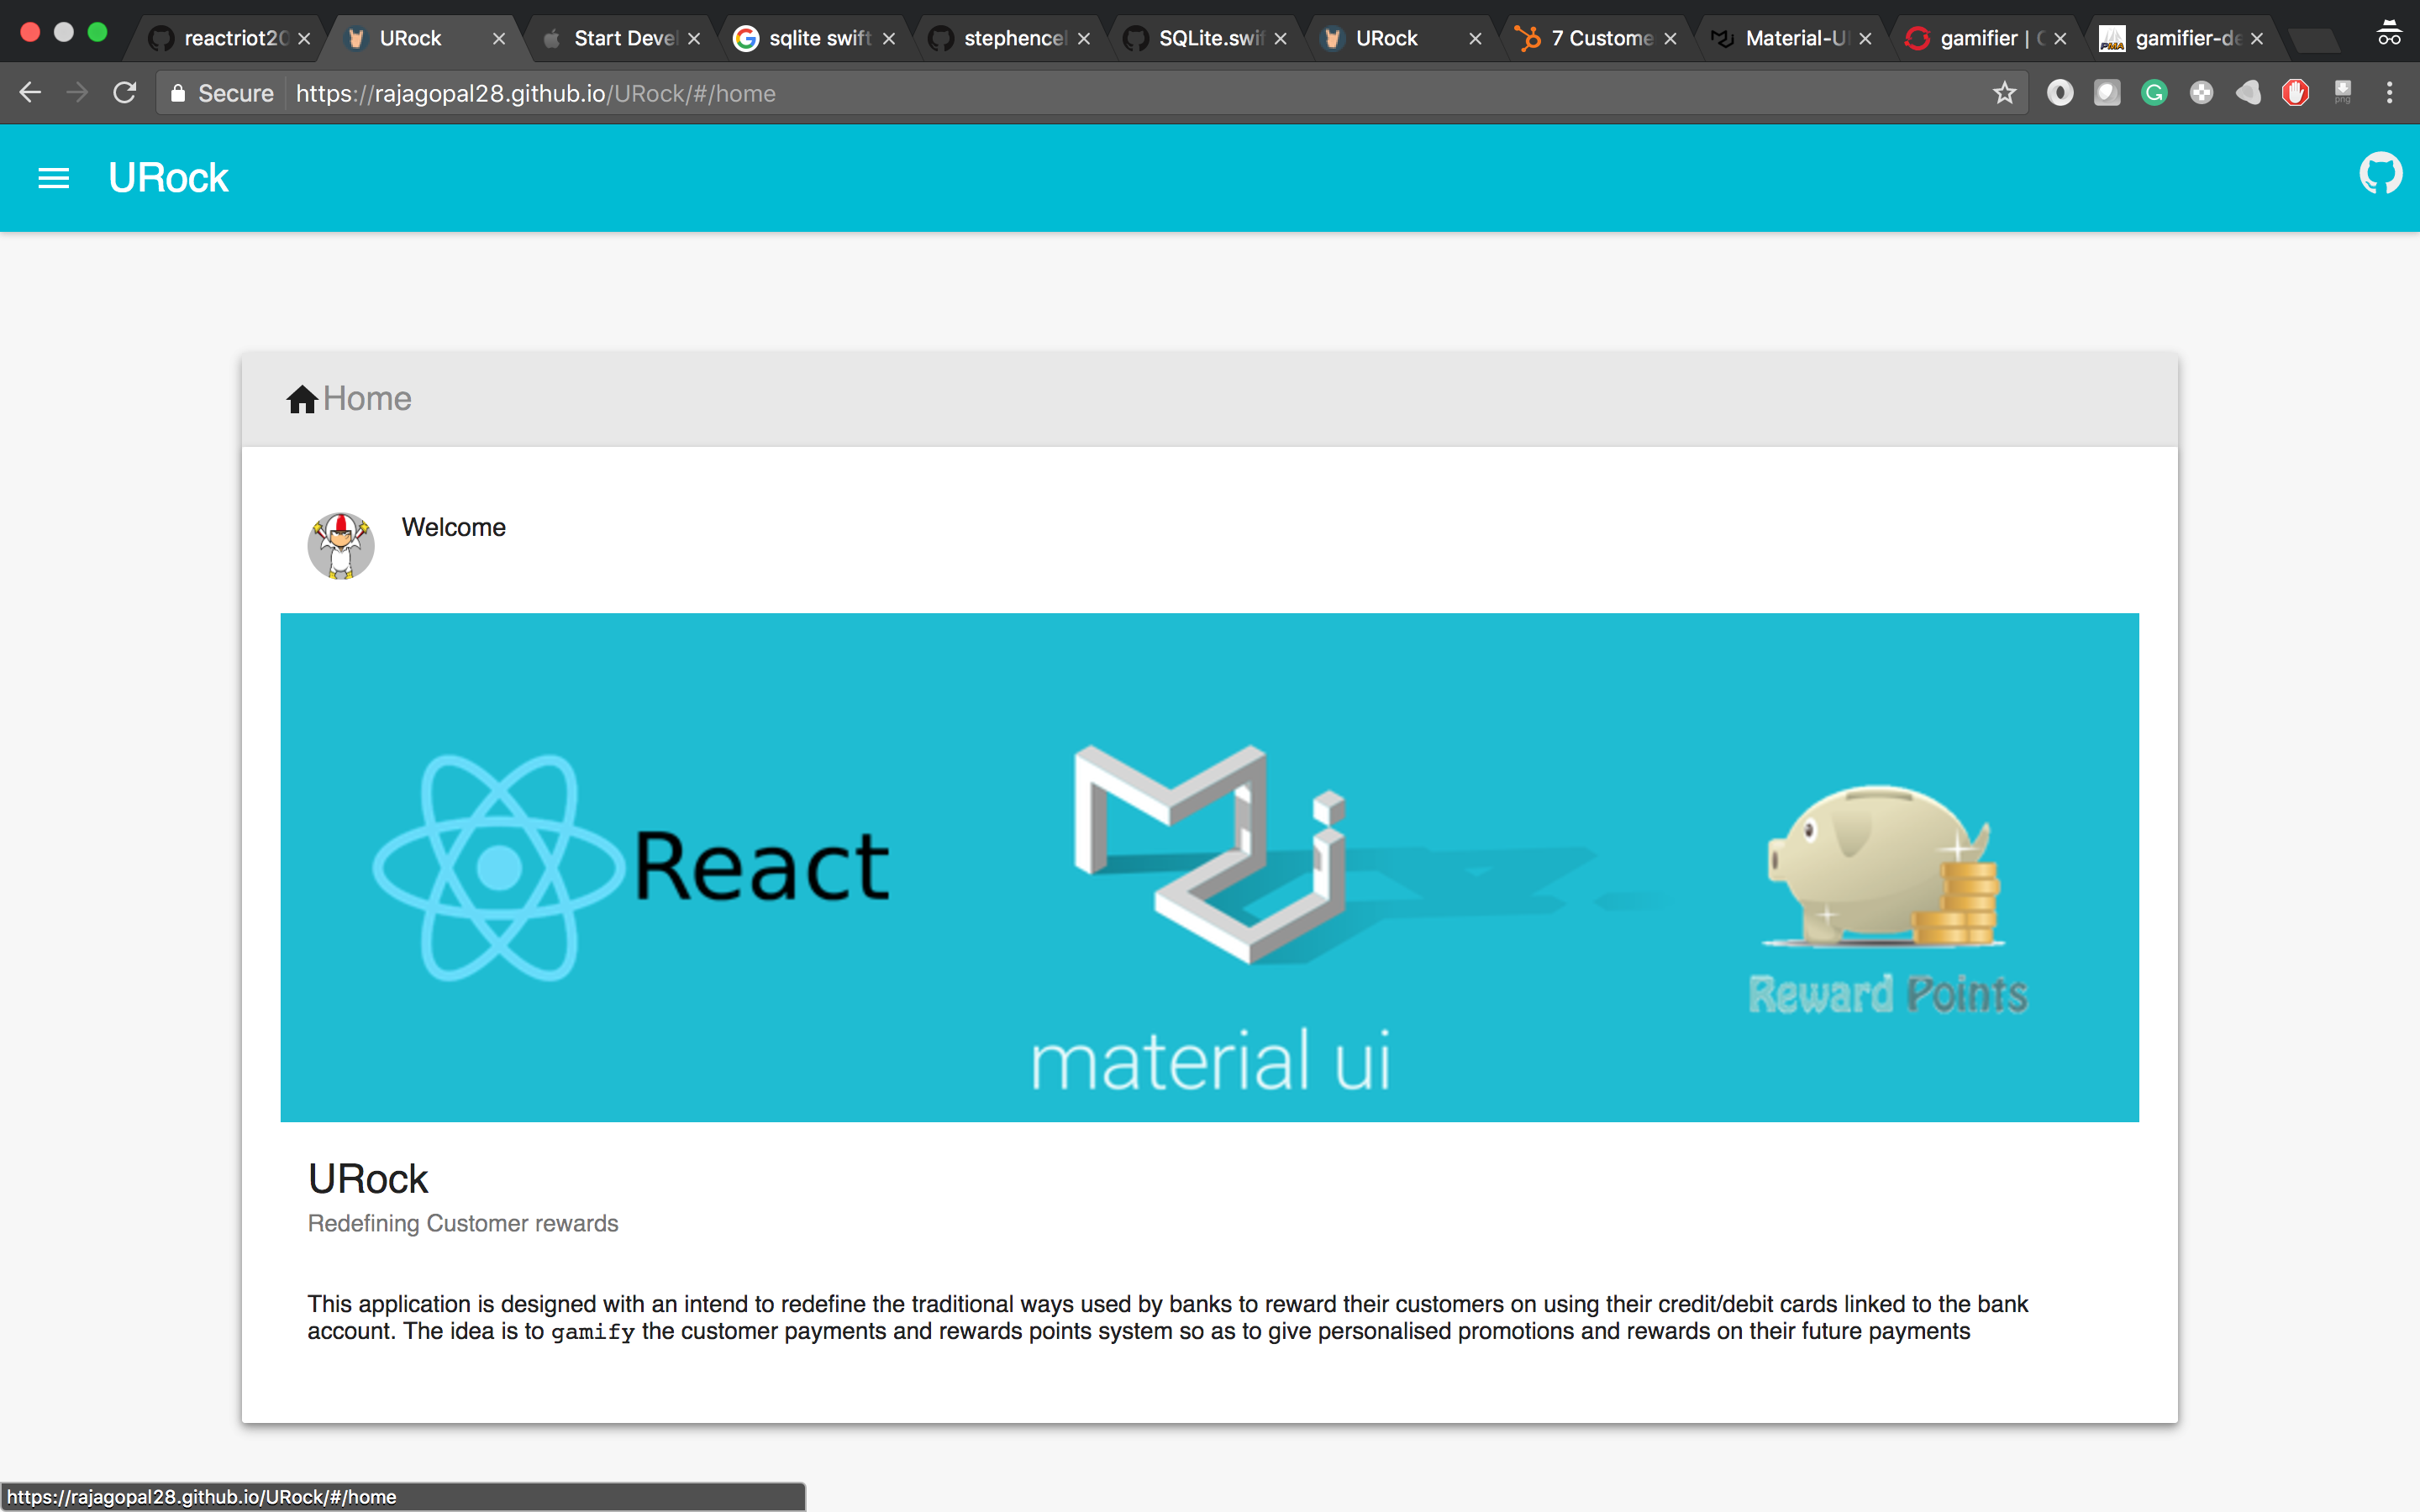Click the URock title in app bar
2420x1512 pixels.
[168, 178]
